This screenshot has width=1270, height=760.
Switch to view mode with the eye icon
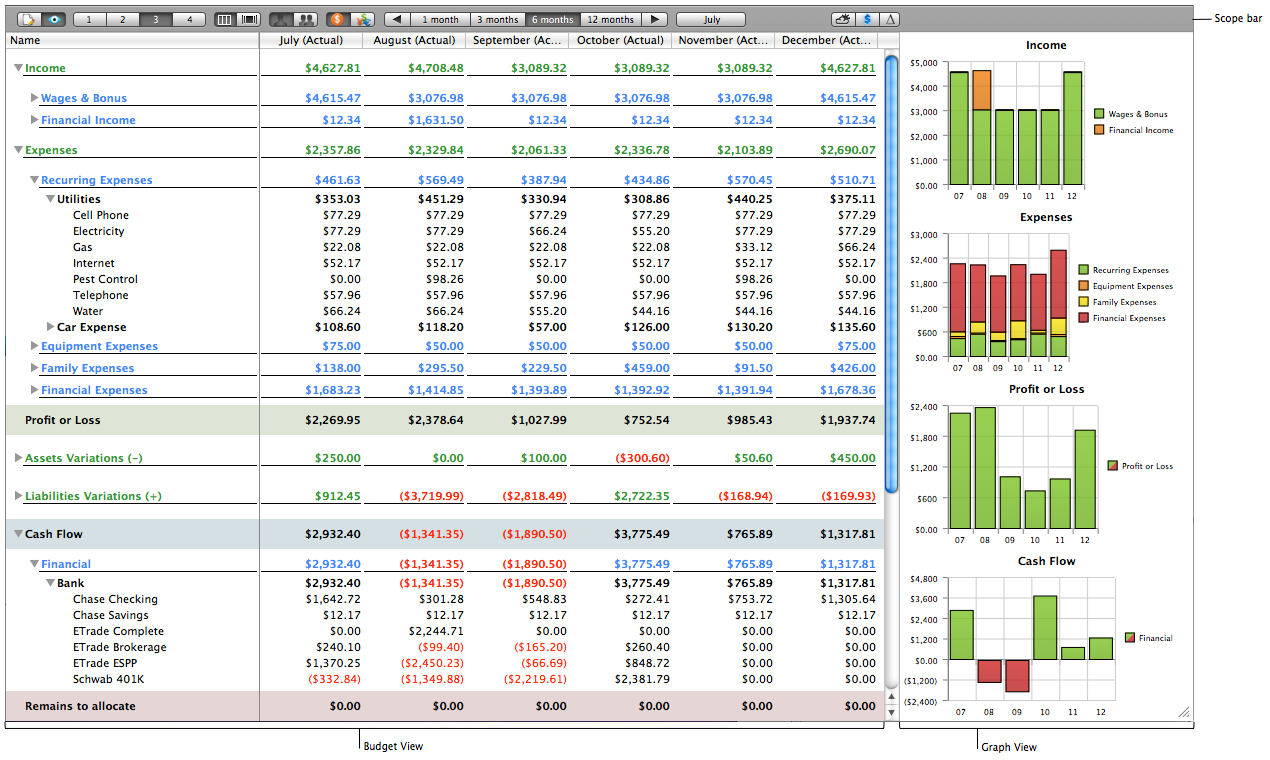tap(54, 19)
